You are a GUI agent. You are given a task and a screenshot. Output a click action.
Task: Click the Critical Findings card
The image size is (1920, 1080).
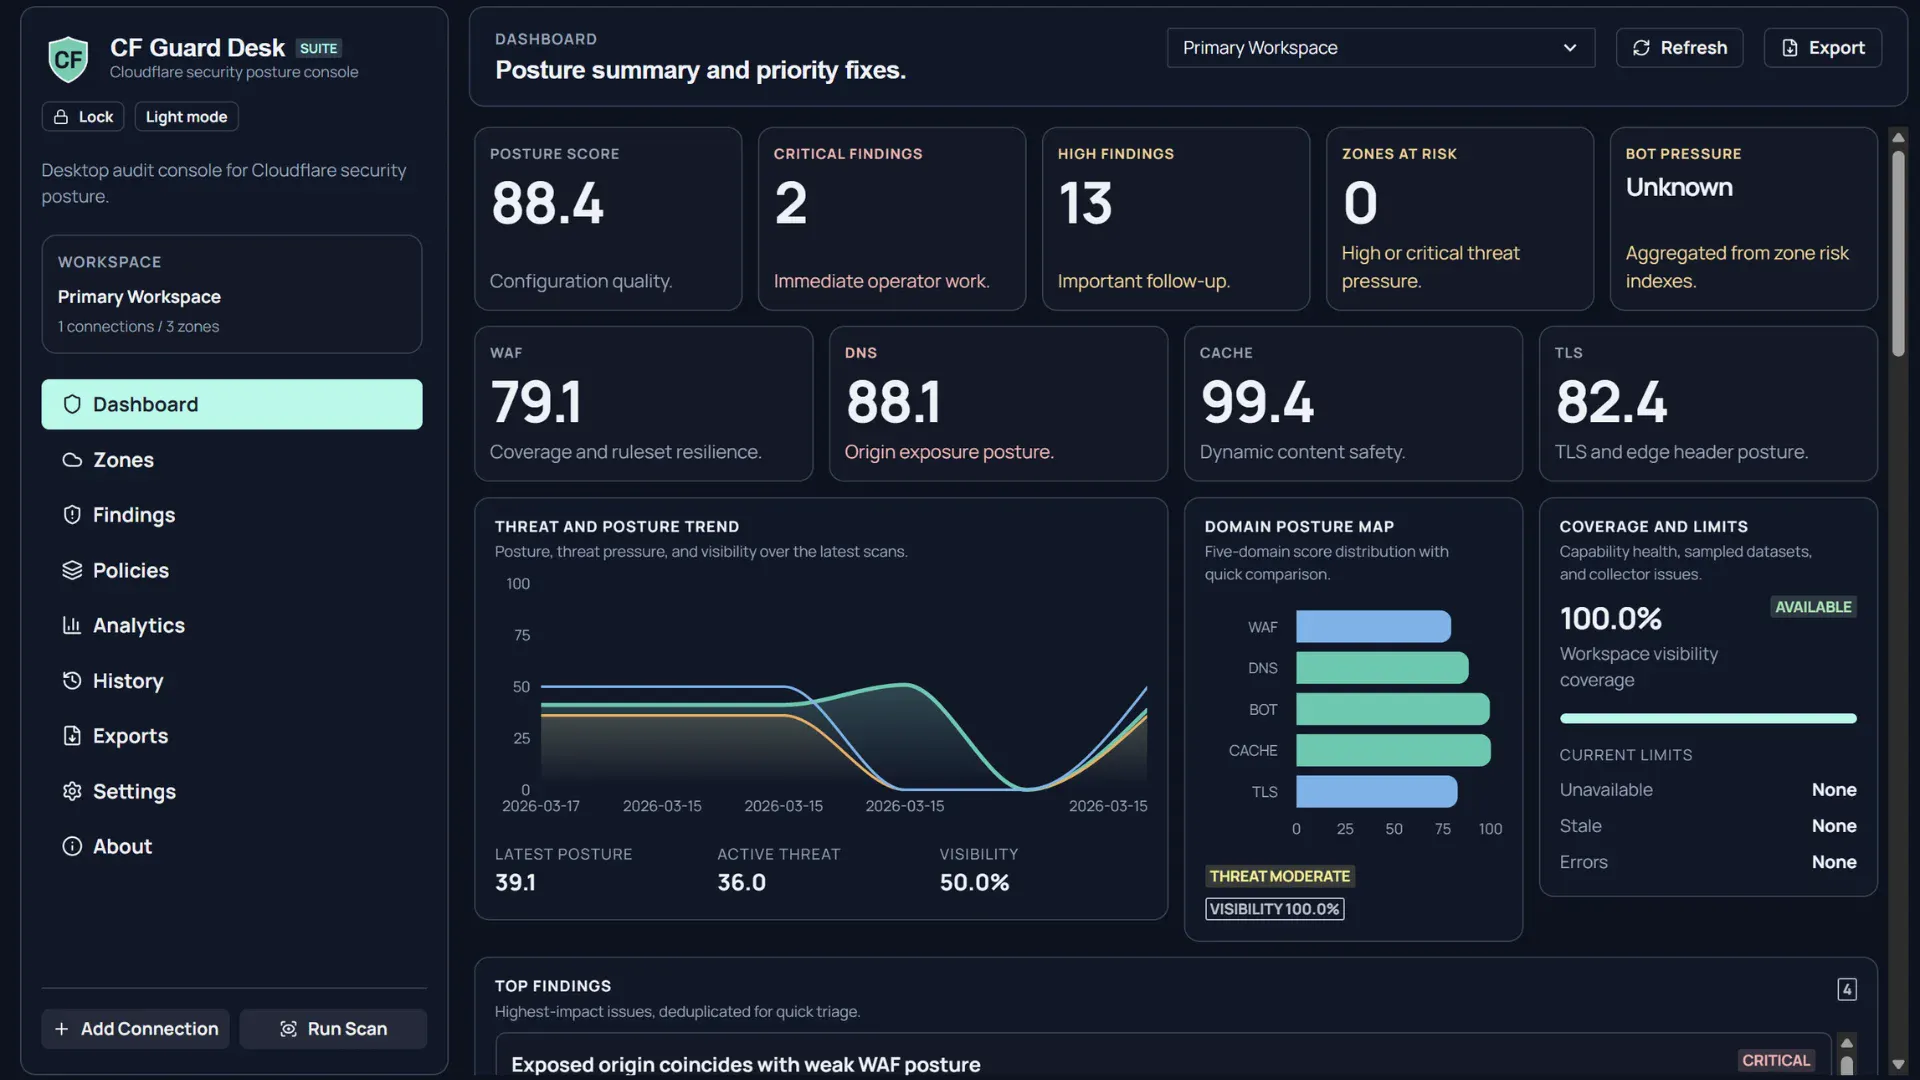tap(892, 219)
